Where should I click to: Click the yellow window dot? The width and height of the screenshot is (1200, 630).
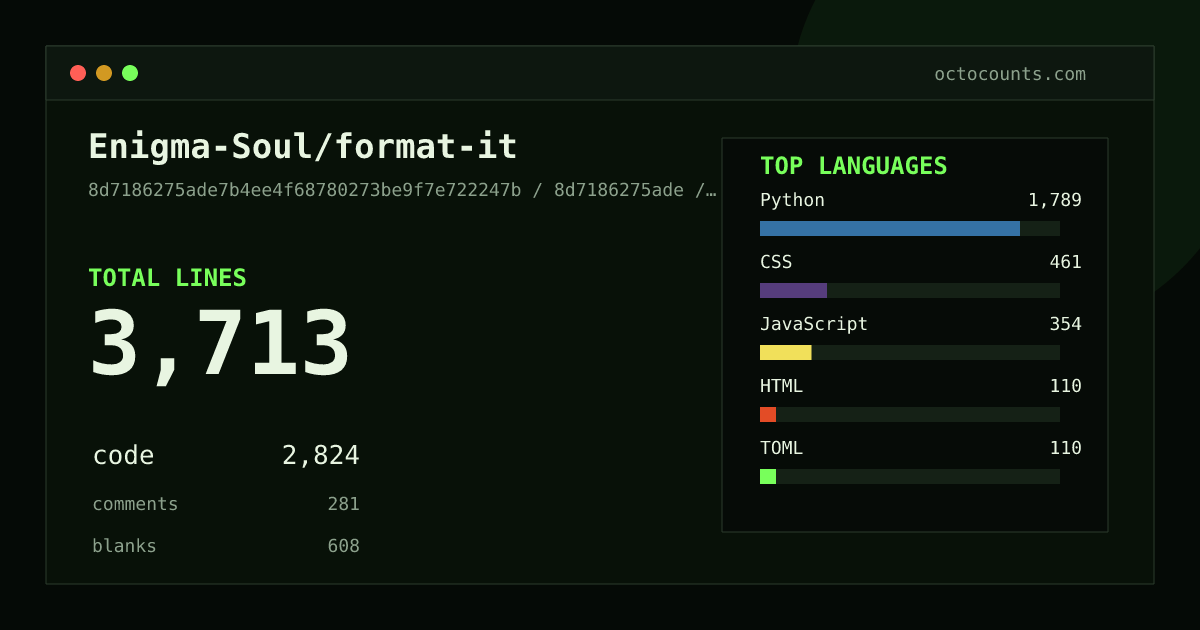click(104, 73)
